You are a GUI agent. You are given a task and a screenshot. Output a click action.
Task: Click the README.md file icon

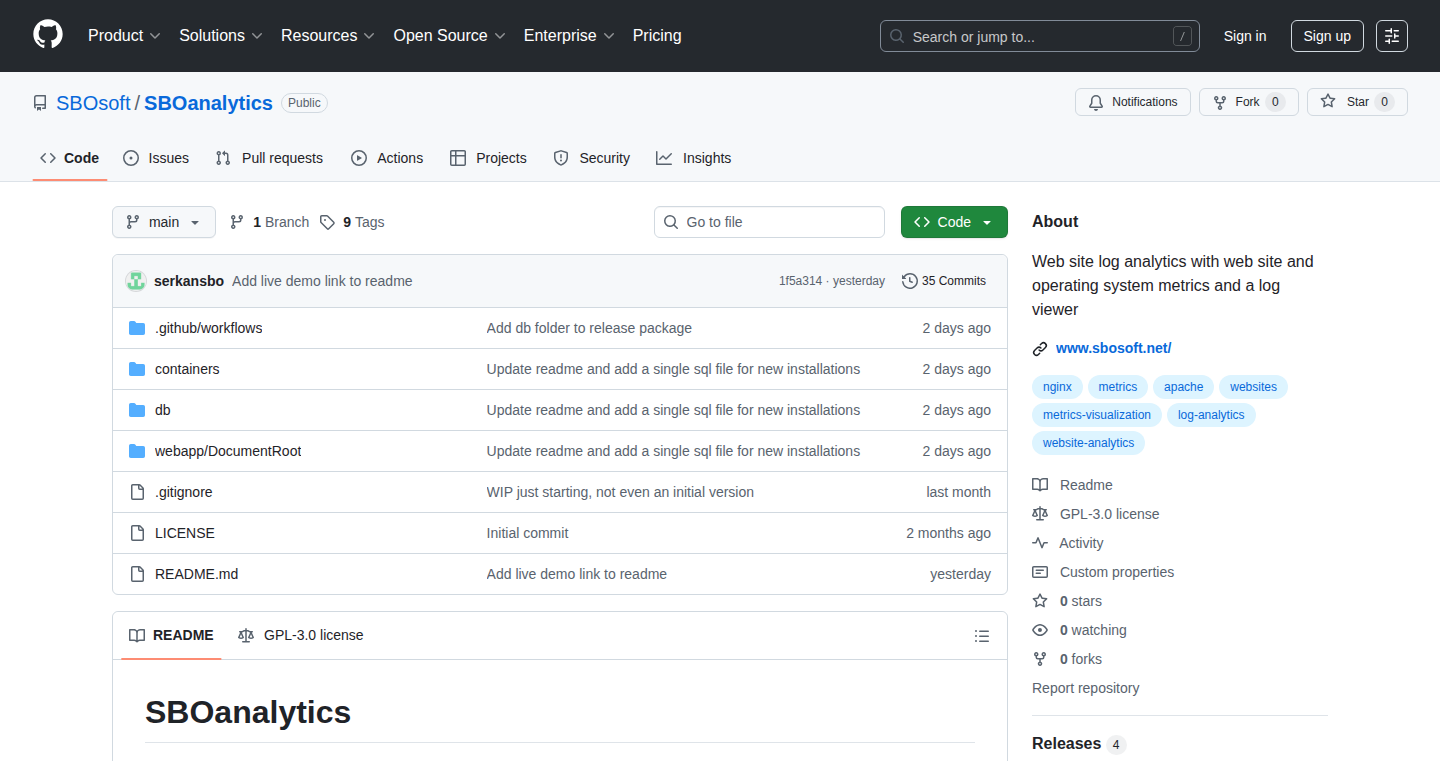click(x=137, y=574)
